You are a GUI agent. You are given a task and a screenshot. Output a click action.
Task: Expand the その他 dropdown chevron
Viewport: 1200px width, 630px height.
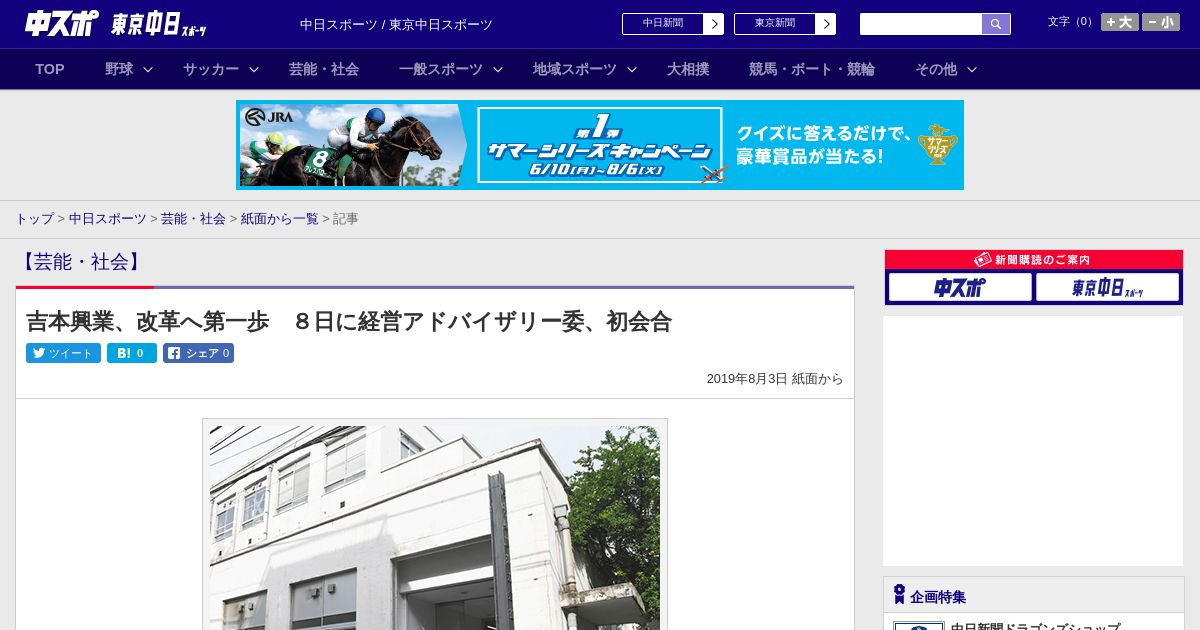point(972,69)
